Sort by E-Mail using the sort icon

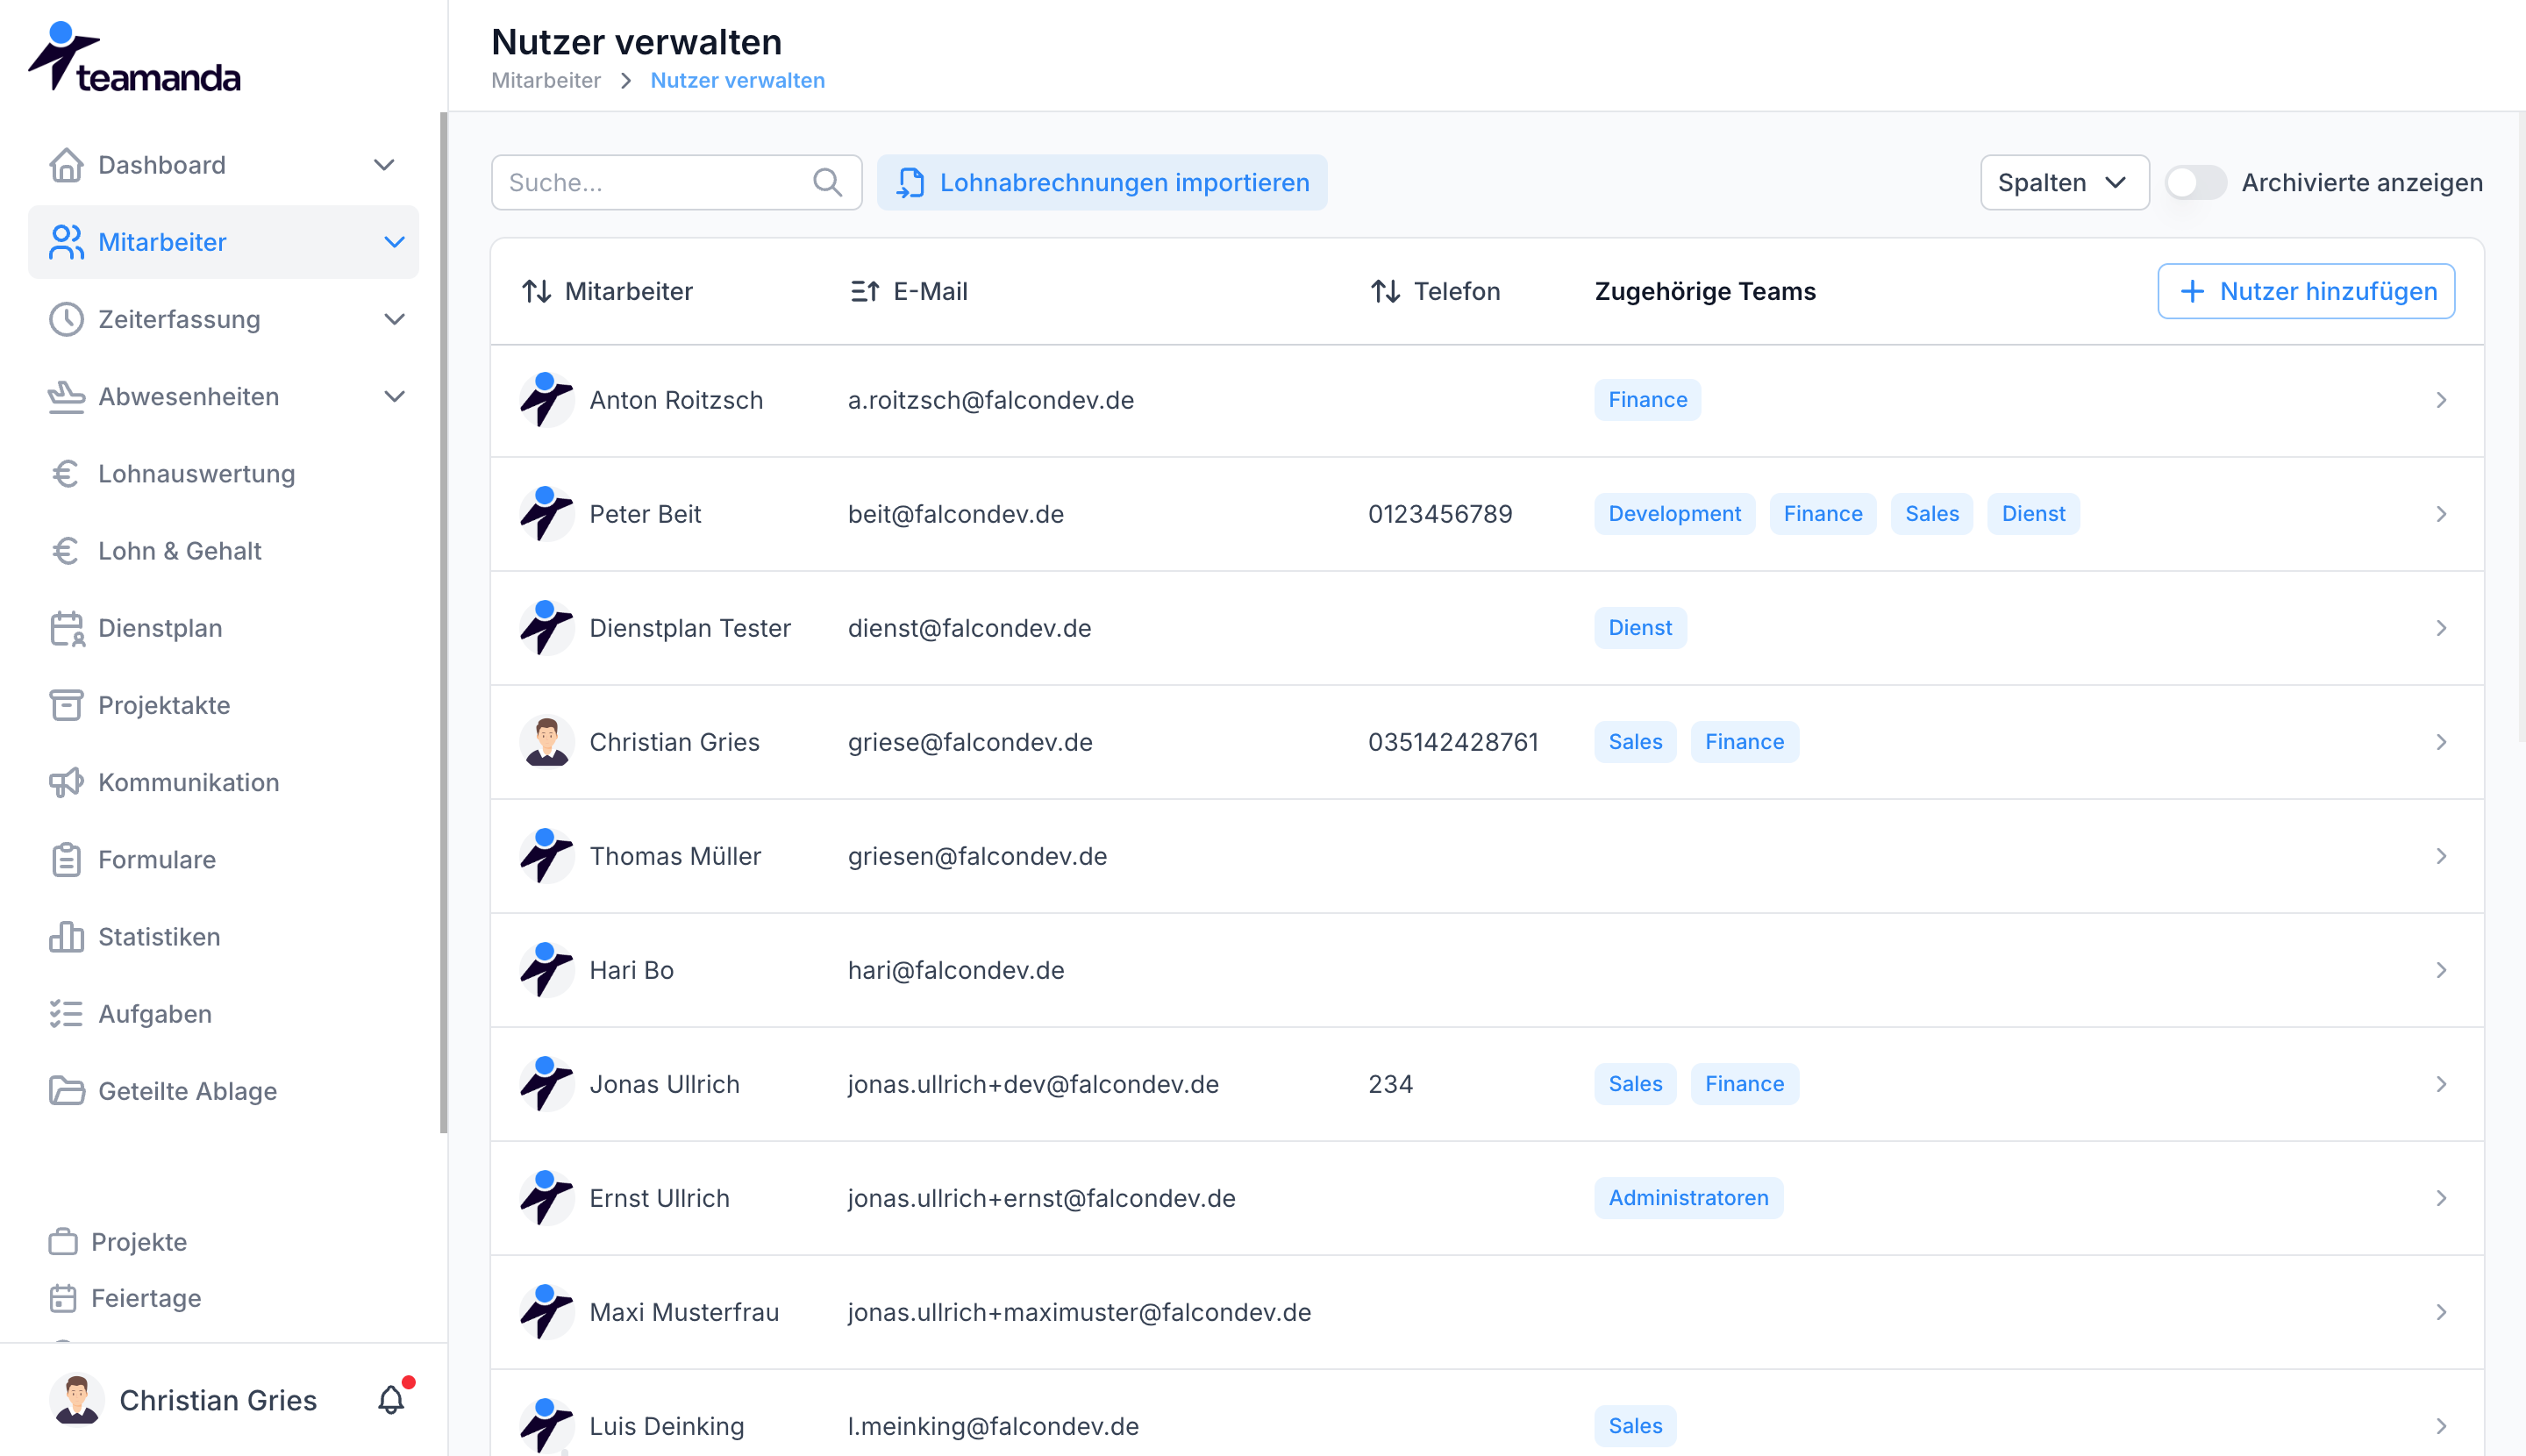point(864,291)
